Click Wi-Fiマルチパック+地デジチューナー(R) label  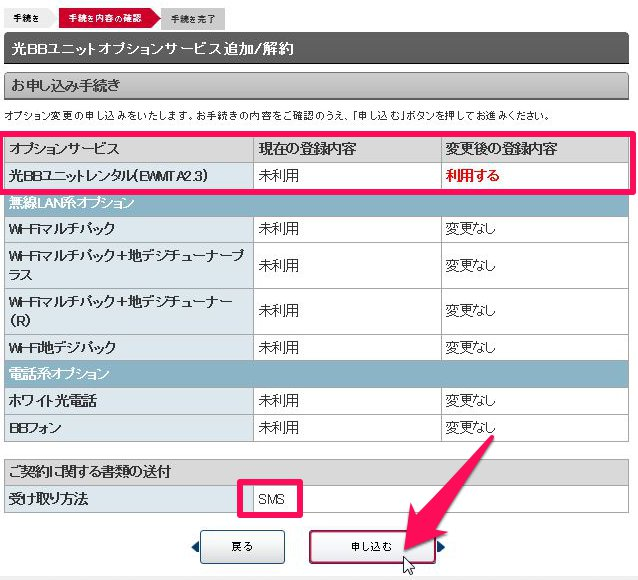pos(120,311)
